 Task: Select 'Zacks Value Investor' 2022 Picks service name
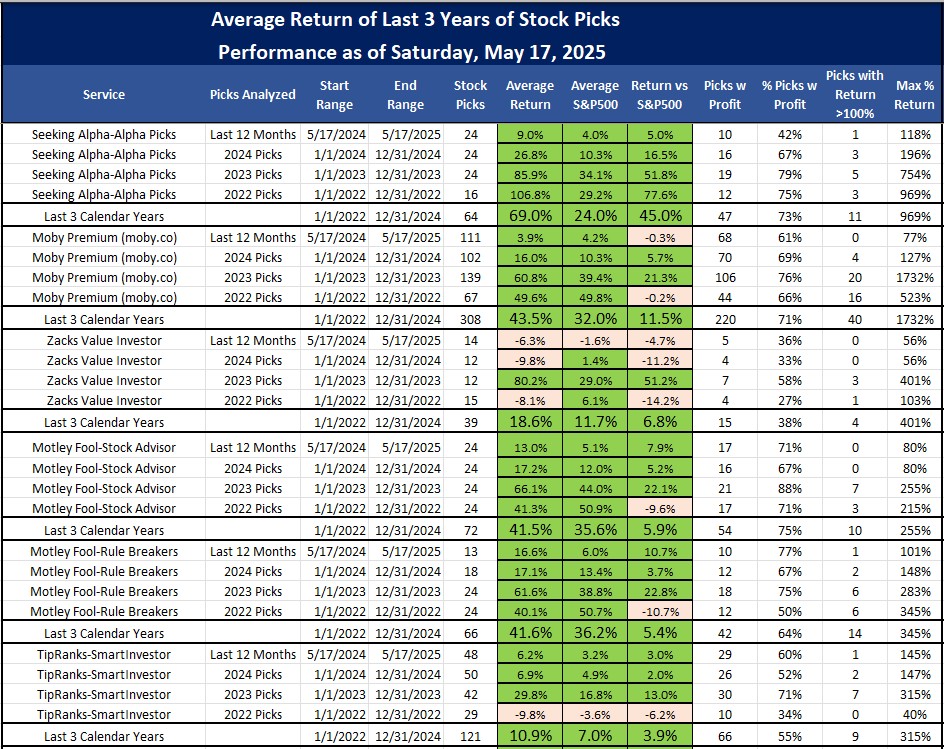[104, 400]
